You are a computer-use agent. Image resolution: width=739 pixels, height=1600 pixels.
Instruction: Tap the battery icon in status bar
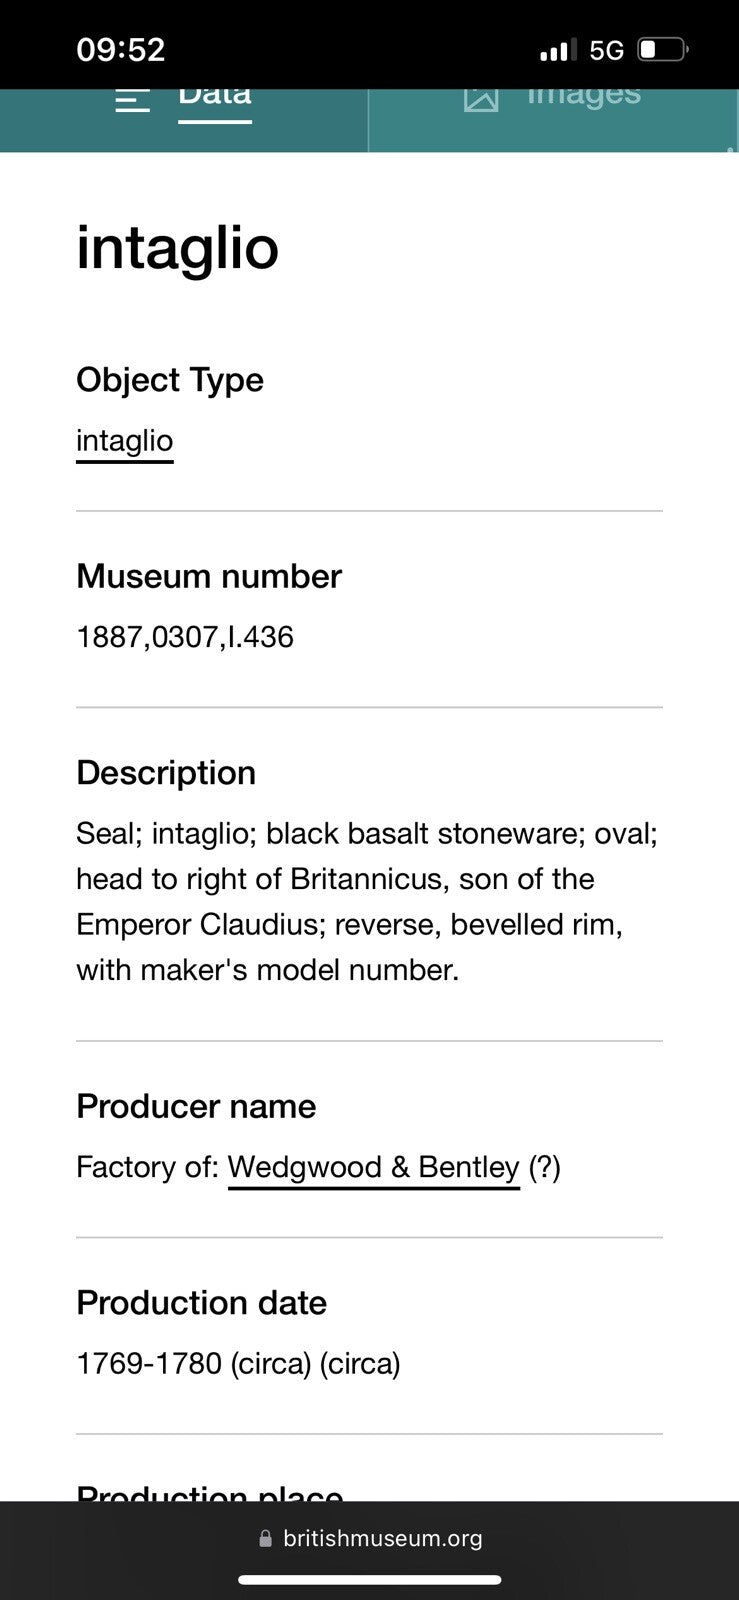(x=662, y=49)
